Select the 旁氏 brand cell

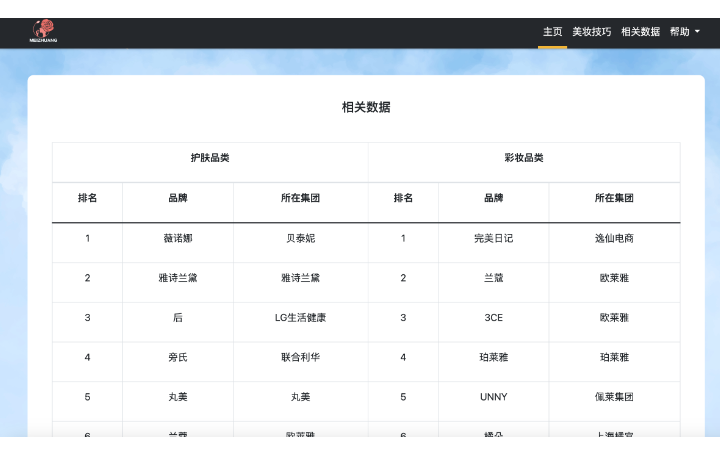coord(178,357)
